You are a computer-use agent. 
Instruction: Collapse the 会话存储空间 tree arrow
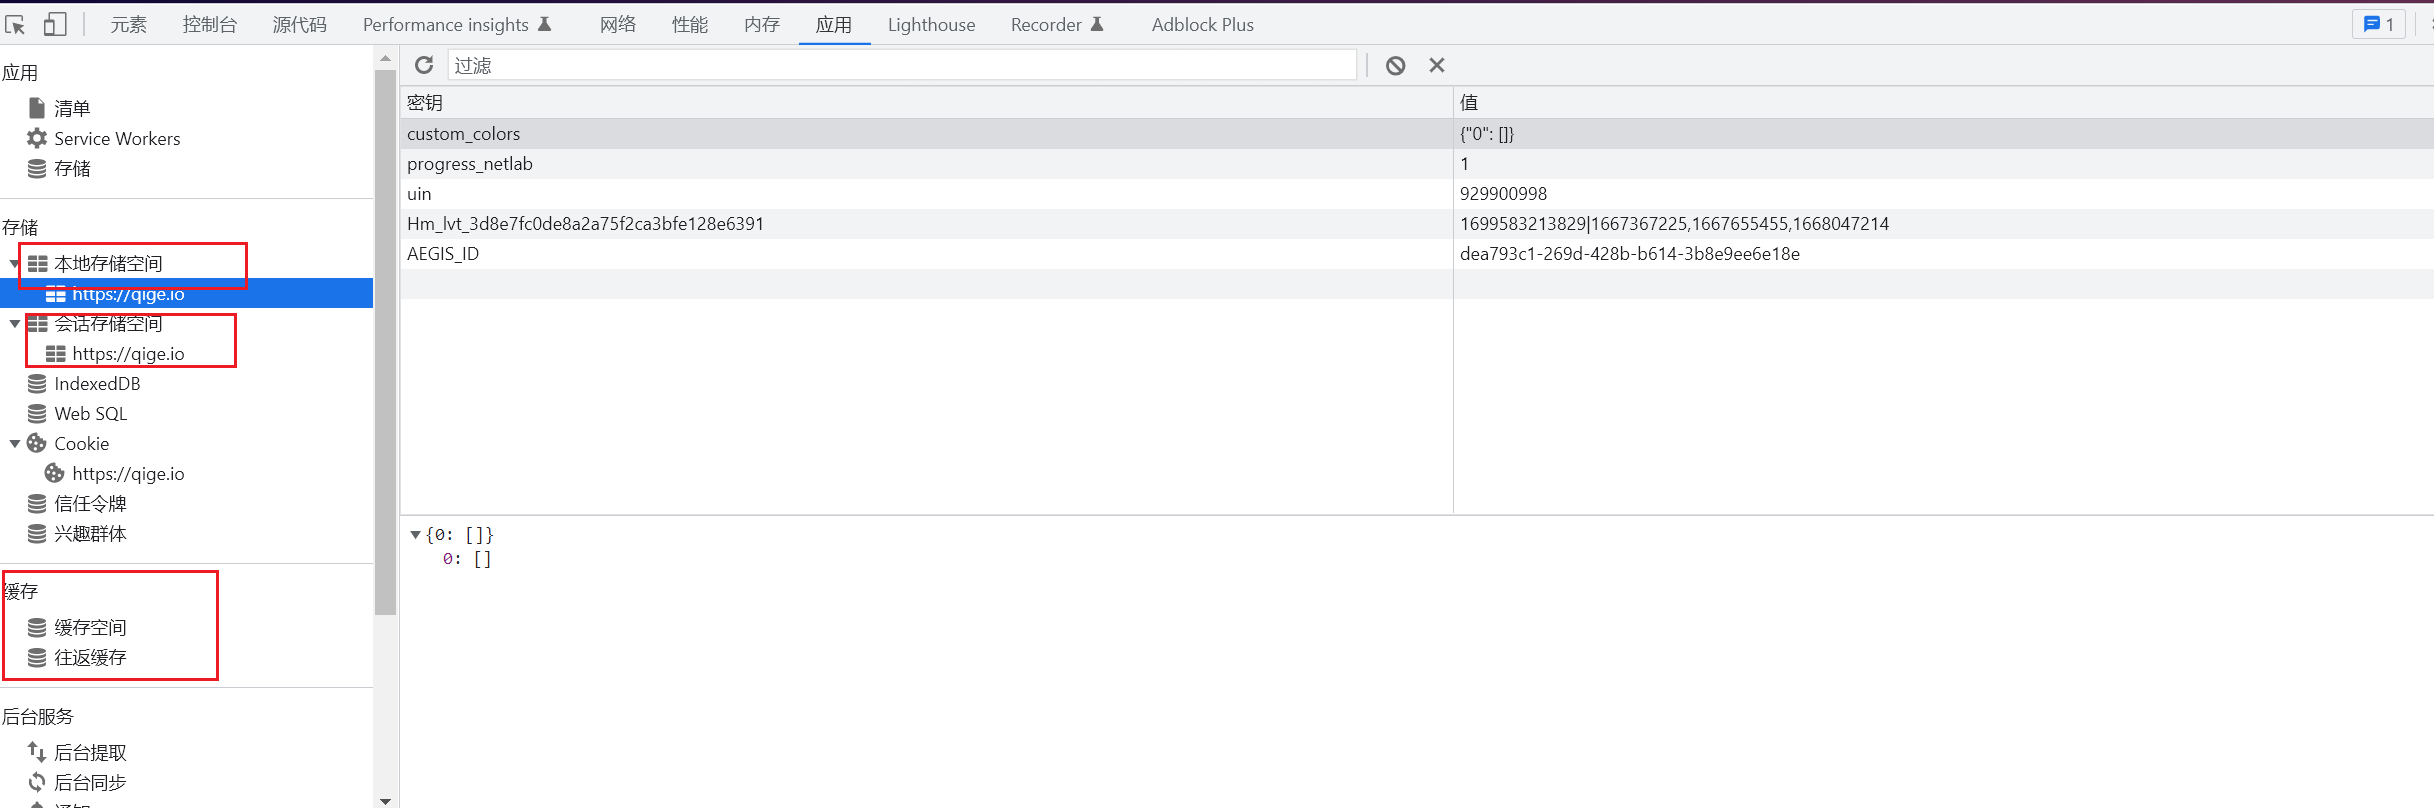(x=14, y=324)
